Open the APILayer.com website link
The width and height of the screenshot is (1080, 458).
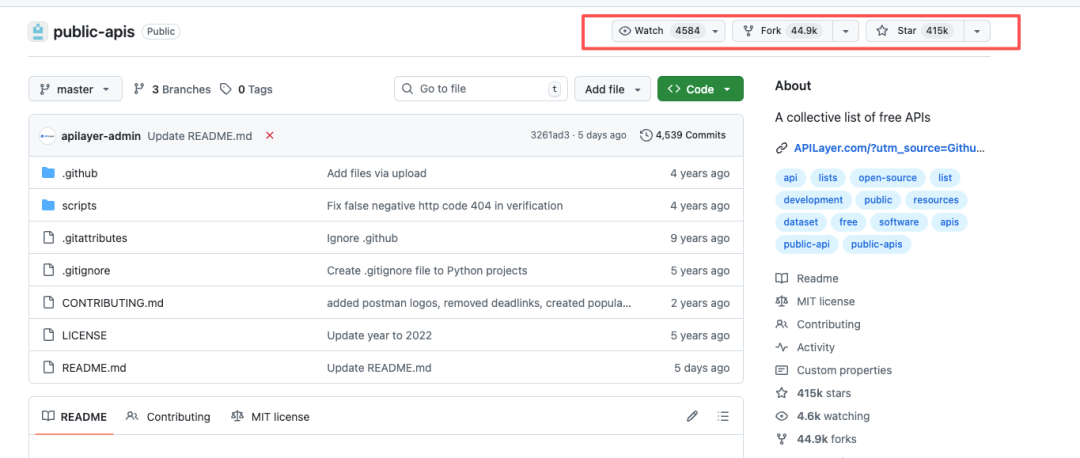click(889, 148)
